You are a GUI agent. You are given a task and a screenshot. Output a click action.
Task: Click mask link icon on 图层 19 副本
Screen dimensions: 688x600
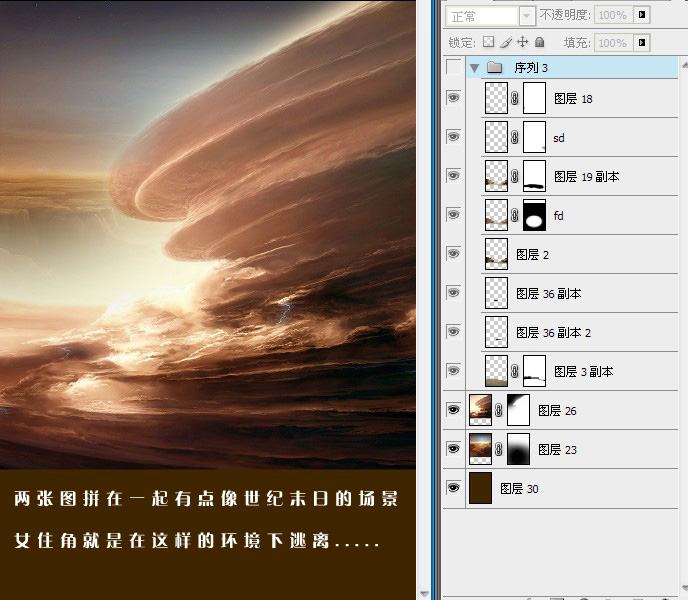(x=515, y=176)
